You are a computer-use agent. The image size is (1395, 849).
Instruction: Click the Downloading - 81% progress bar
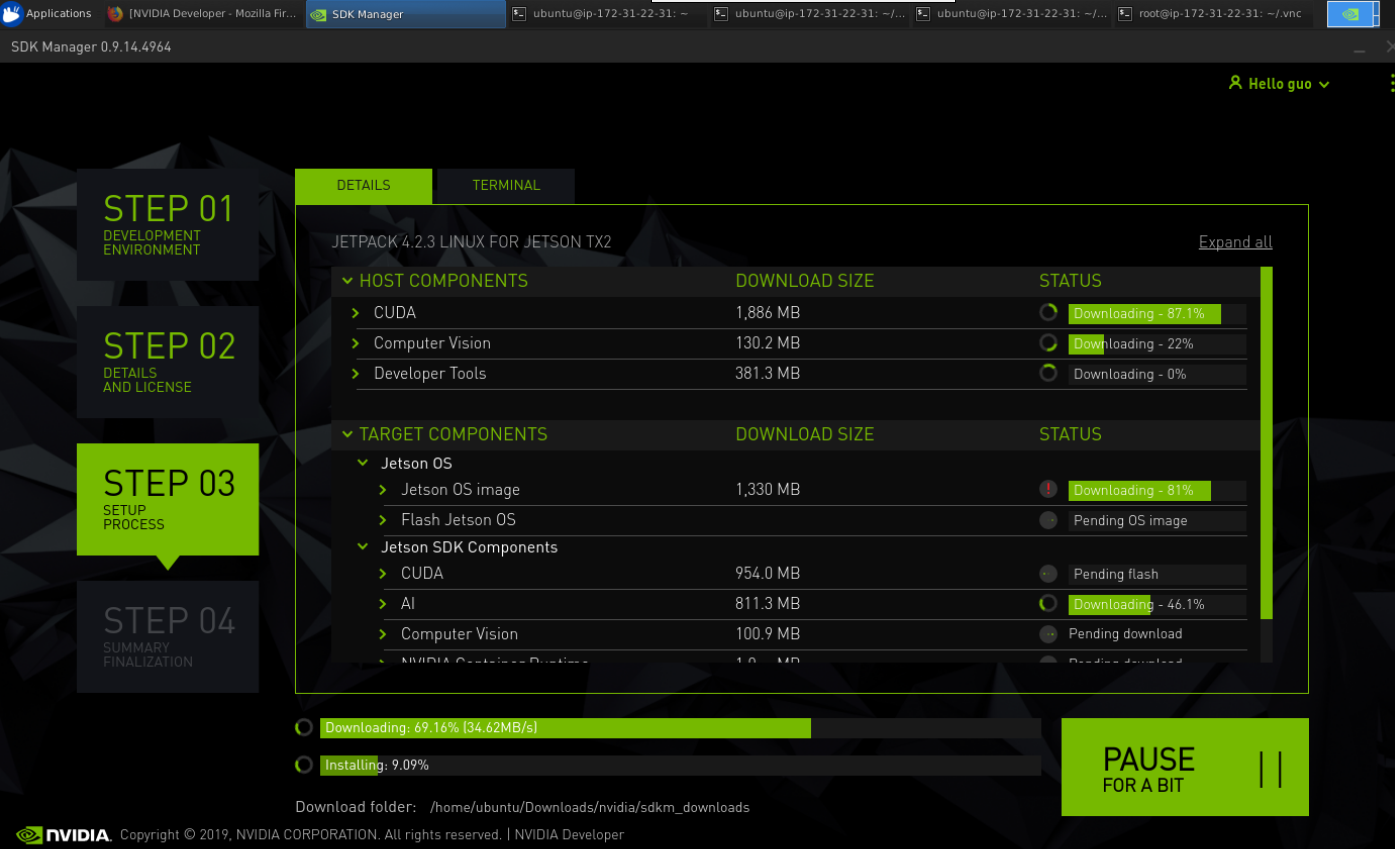coord(1157,491)
